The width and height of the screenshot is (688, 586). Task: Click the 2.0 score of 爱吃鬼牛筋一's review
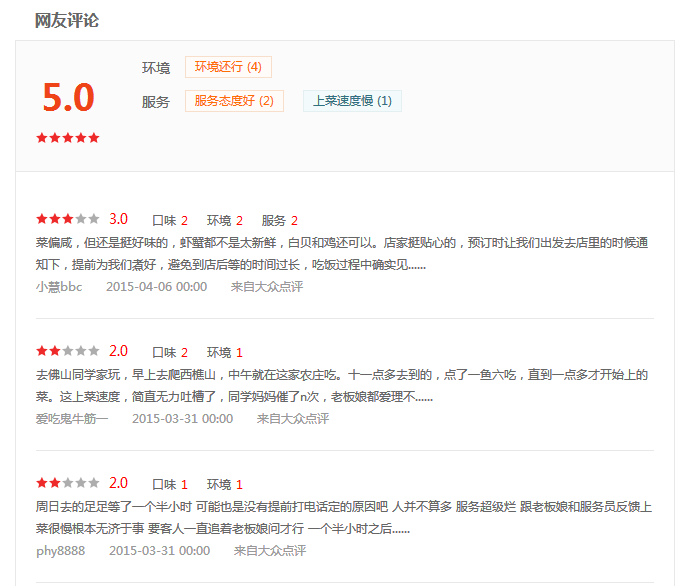pos(118,350)
